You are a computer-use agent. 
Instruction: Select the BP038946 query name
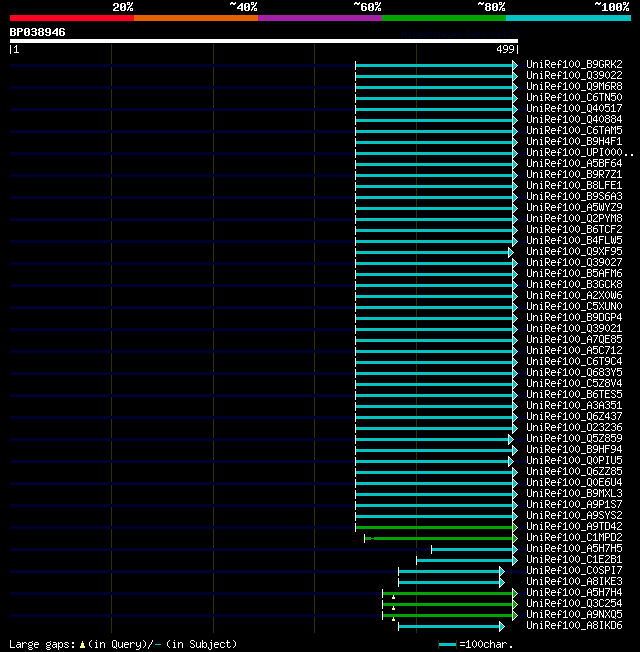tap(37, 32)
